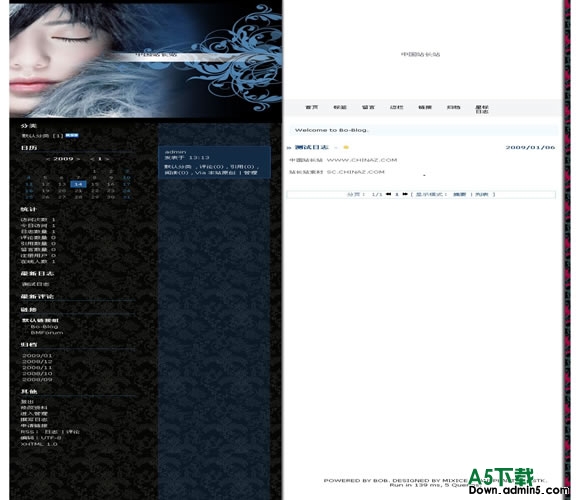Open the 2008/11 archive

(x=37, y=368)
